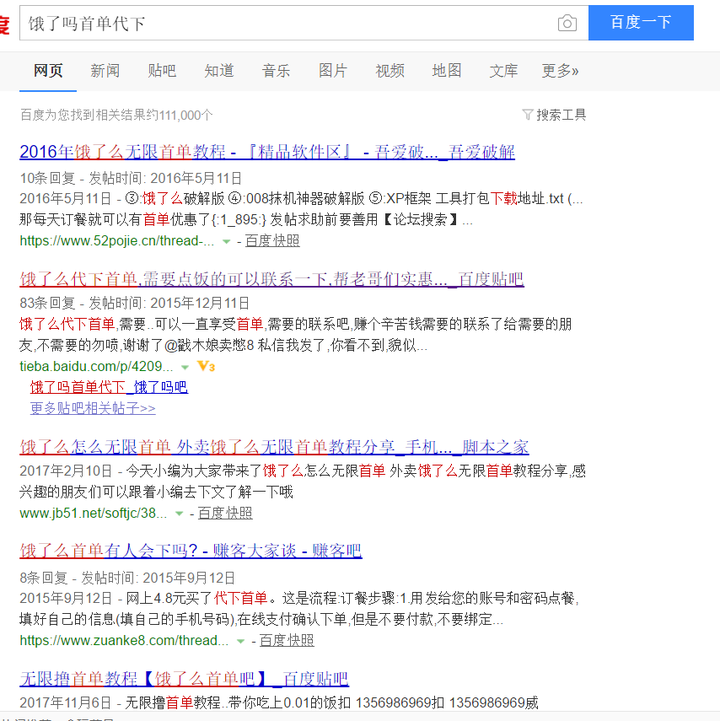Viewport: 720px width, 721px height.
Task: Expand the dropdown arrow after zuanke8.com URL
Action: tap(240, 641)
